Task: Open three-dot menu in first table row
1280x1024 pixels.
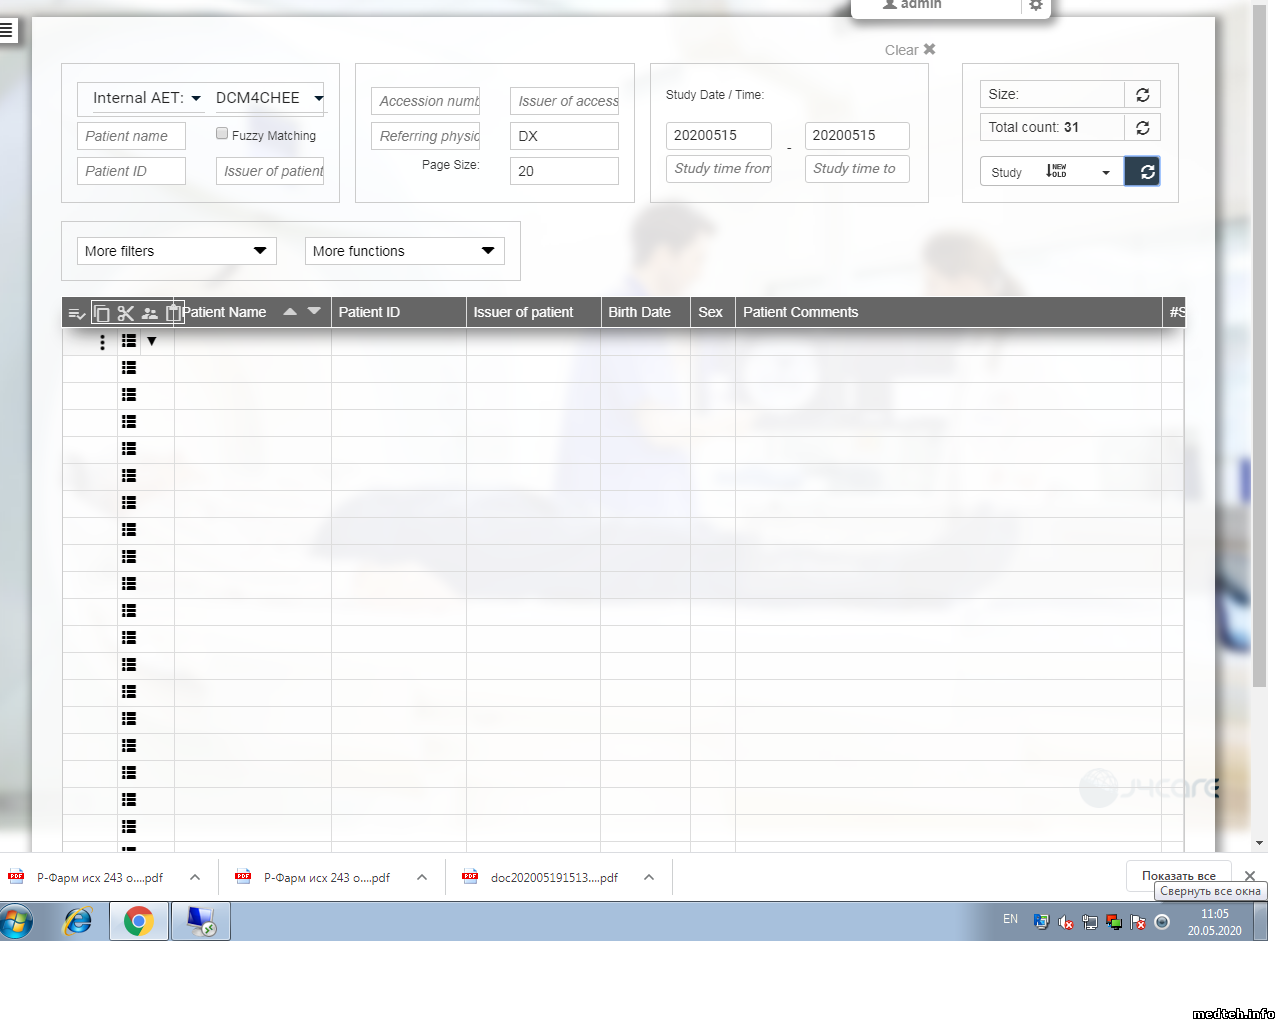Action: coord(102,342)
